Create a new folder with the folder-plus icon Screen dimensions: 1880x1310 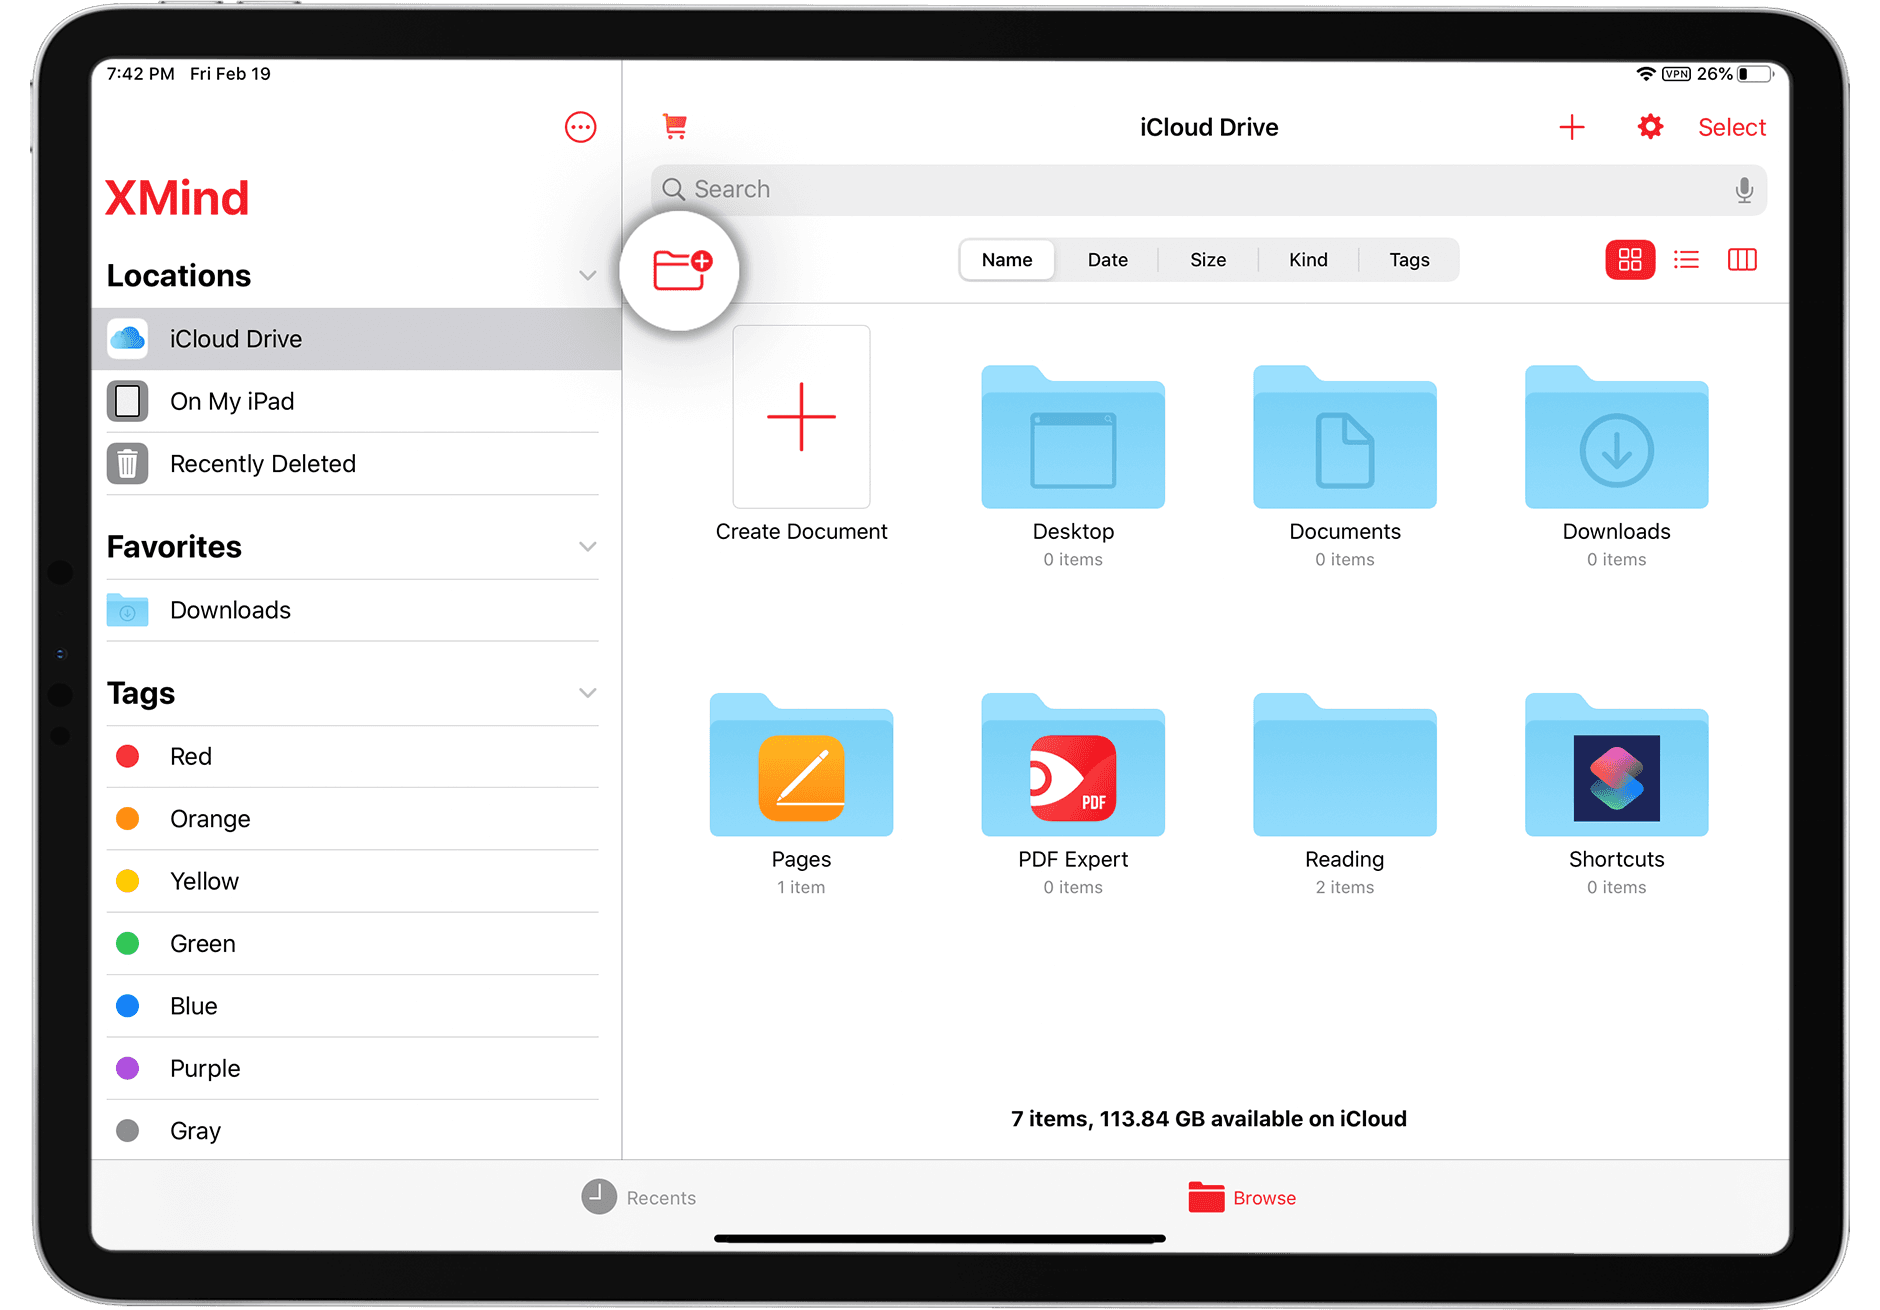click(x=681, y=270)
